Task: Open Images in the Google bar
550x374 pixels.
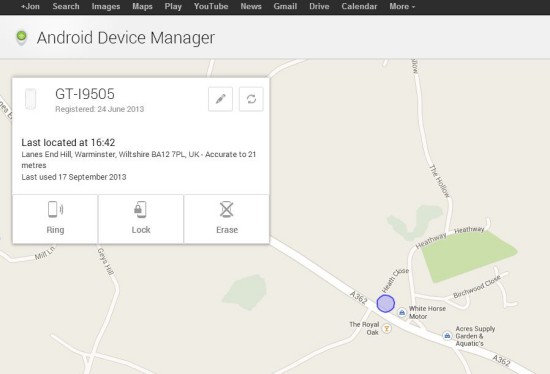Action: (x=106, y=6)
